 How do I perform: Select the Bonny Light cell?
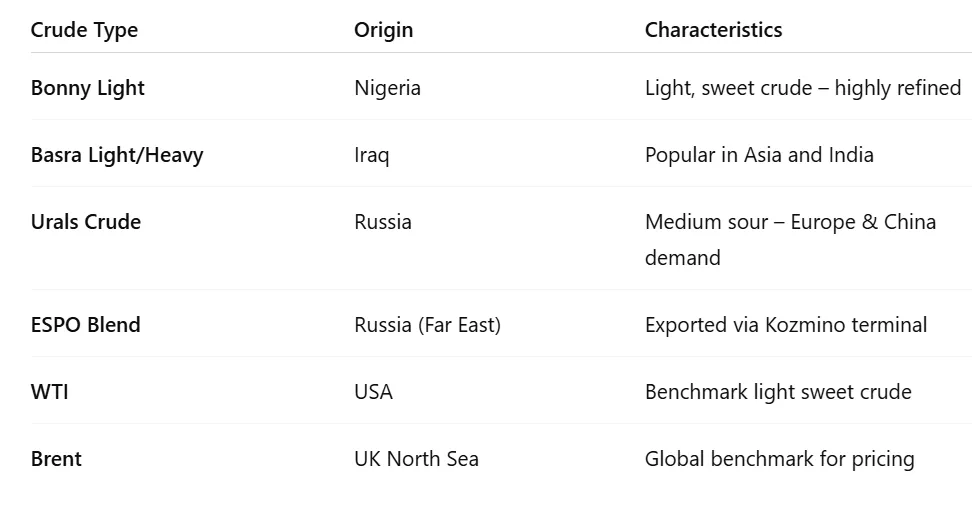click(87, 88)
